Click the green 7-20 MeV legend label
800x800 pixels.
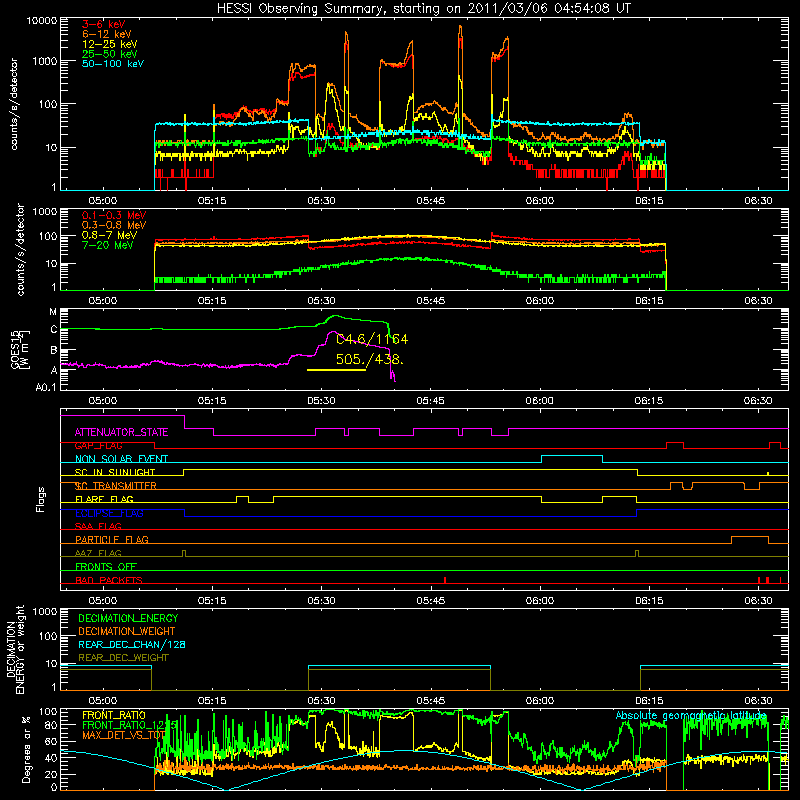click(108, 245)
